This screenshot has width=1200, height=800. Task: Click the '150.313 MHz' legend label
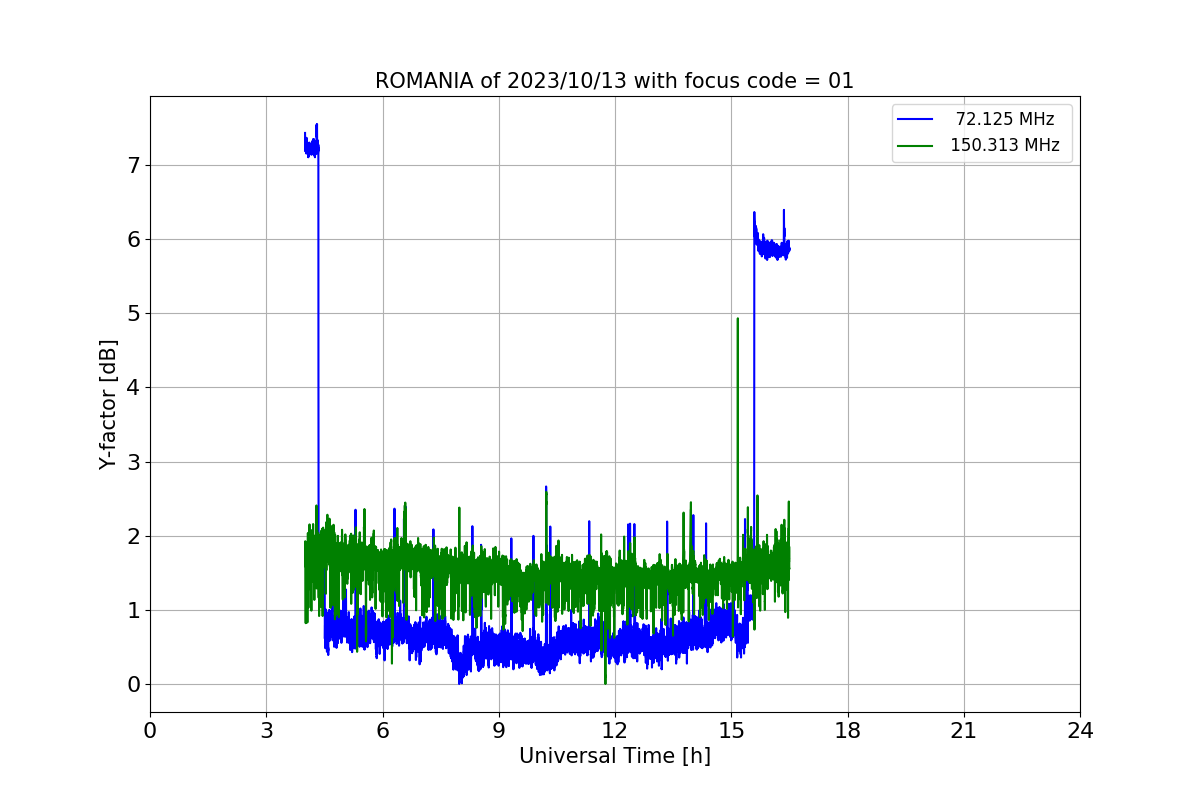pos(1004,145)
